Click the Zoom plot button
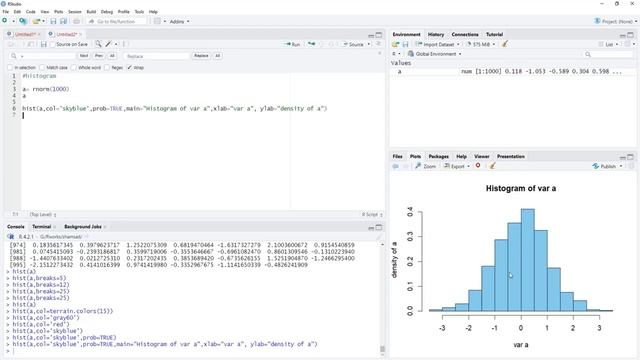This screenshot has width=640, height=360. tap(426, 166)
